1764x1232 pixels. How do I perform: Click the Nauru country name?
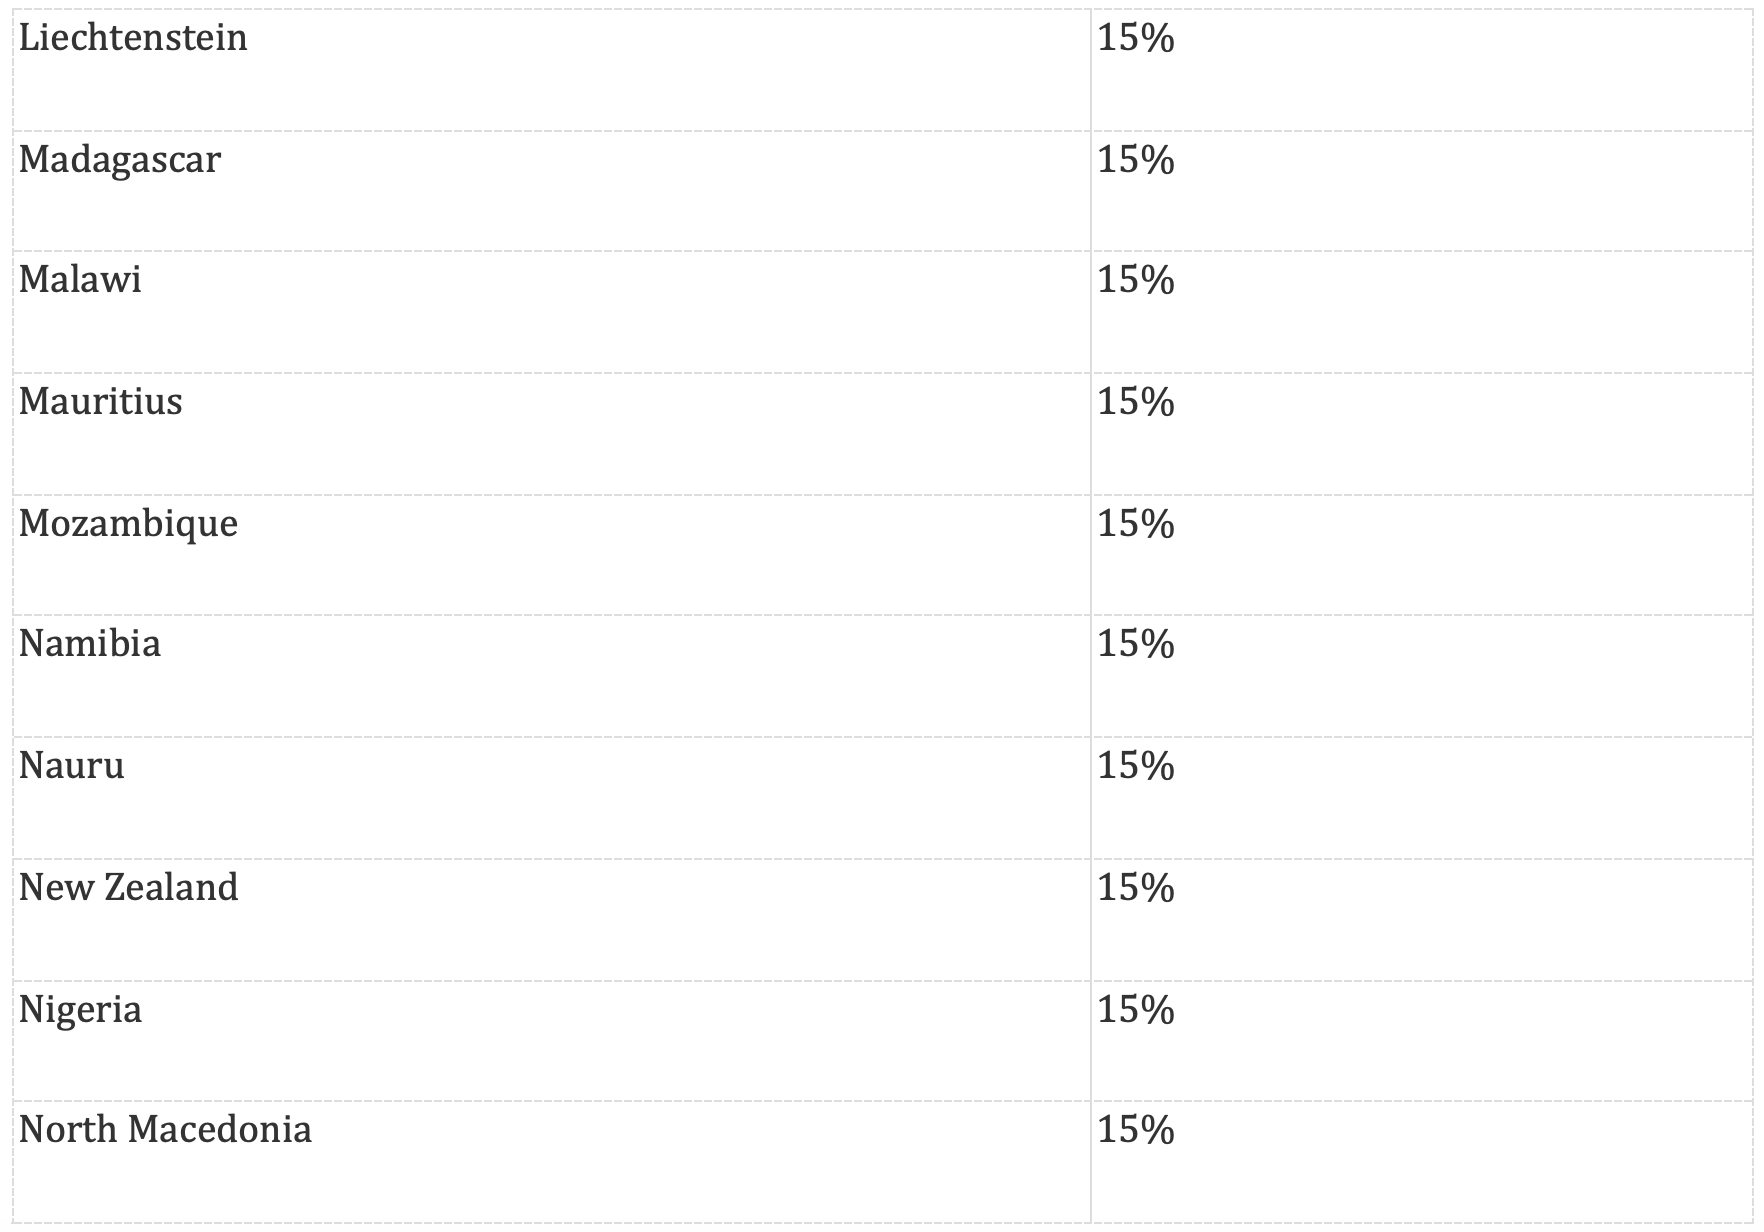[x=71, y=765]
